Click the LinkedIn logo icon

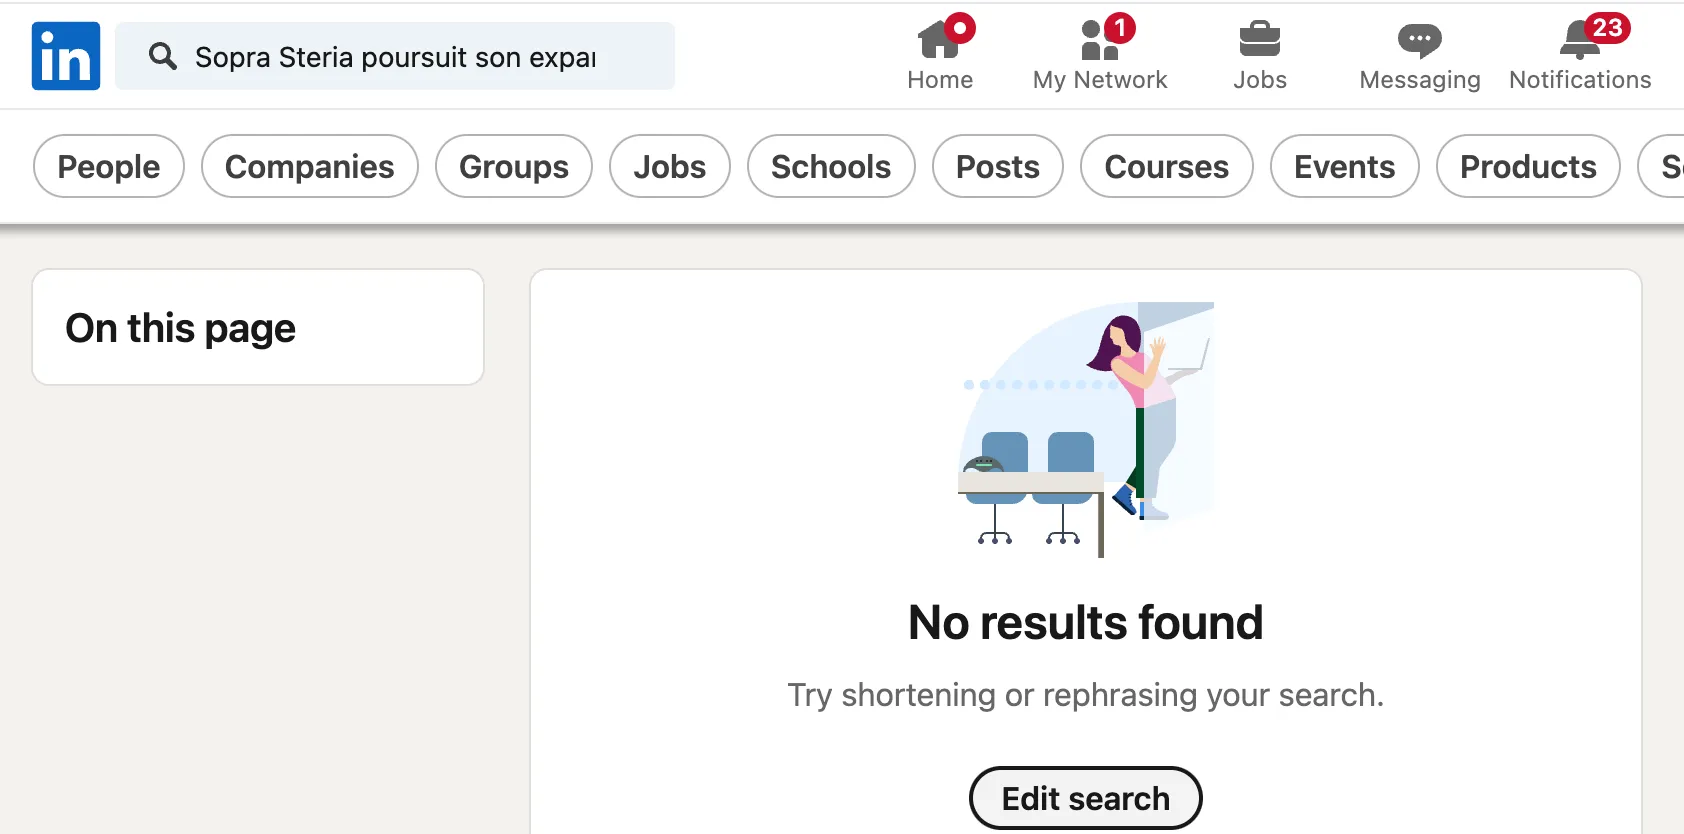click(66, 56)
